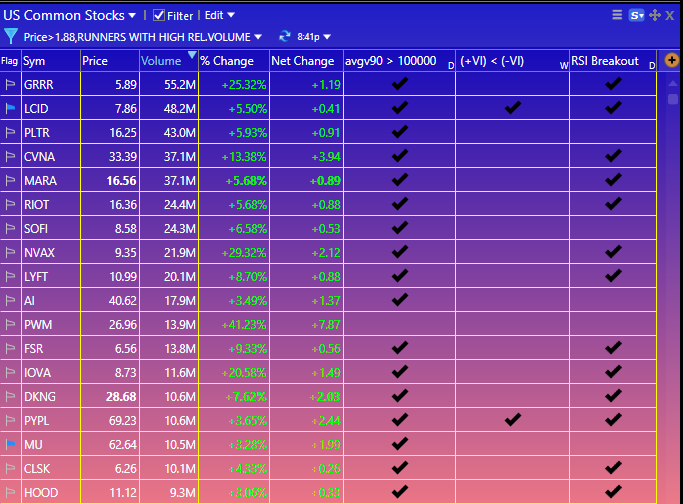Toggle the flag for SOFI

click(10, 228)
